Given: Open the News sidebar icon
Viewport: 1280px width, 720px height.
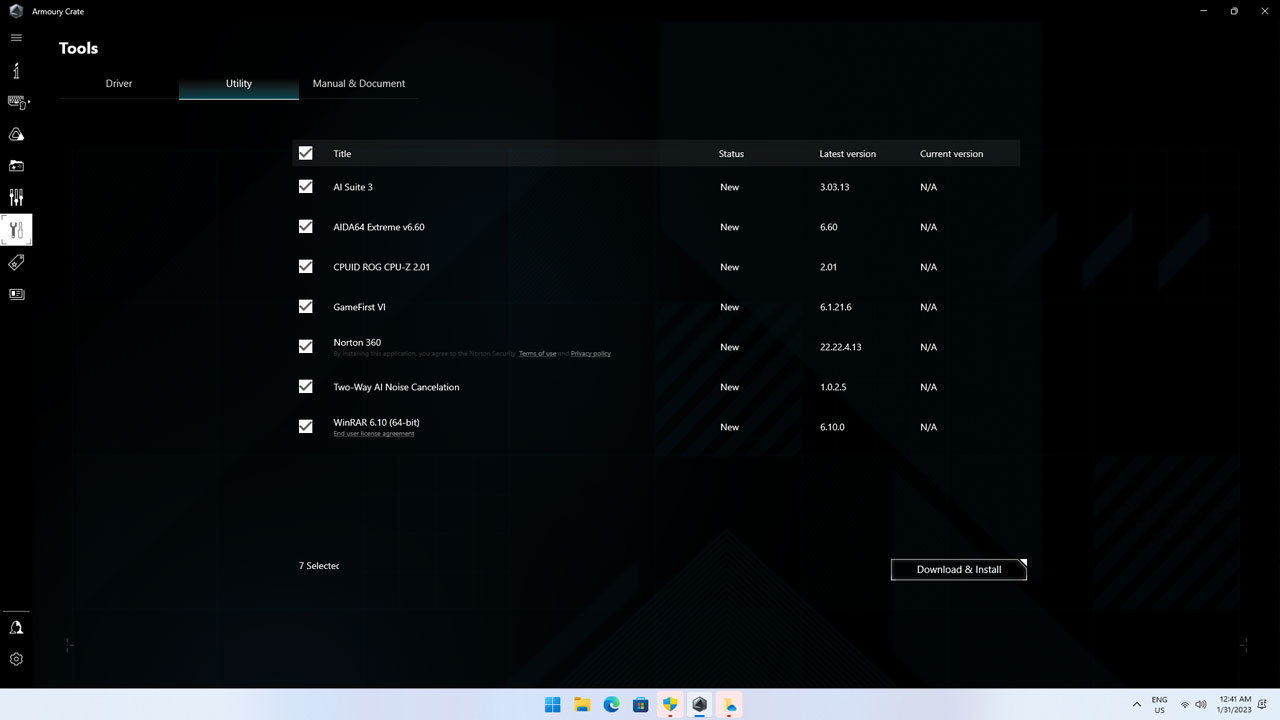Looking at the screenshot, I should pyautogui.click(x=16, y=294).
